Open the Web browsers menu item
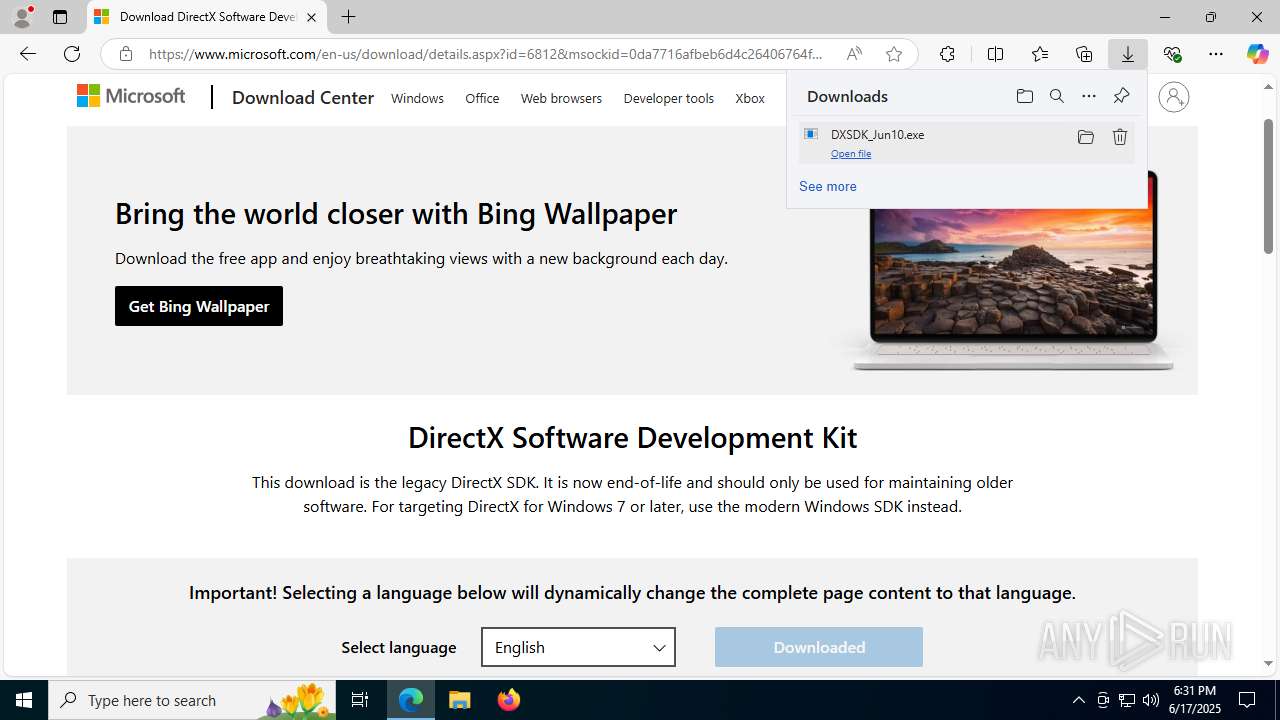Screen dimensions: 1280x720 point(561,98)
